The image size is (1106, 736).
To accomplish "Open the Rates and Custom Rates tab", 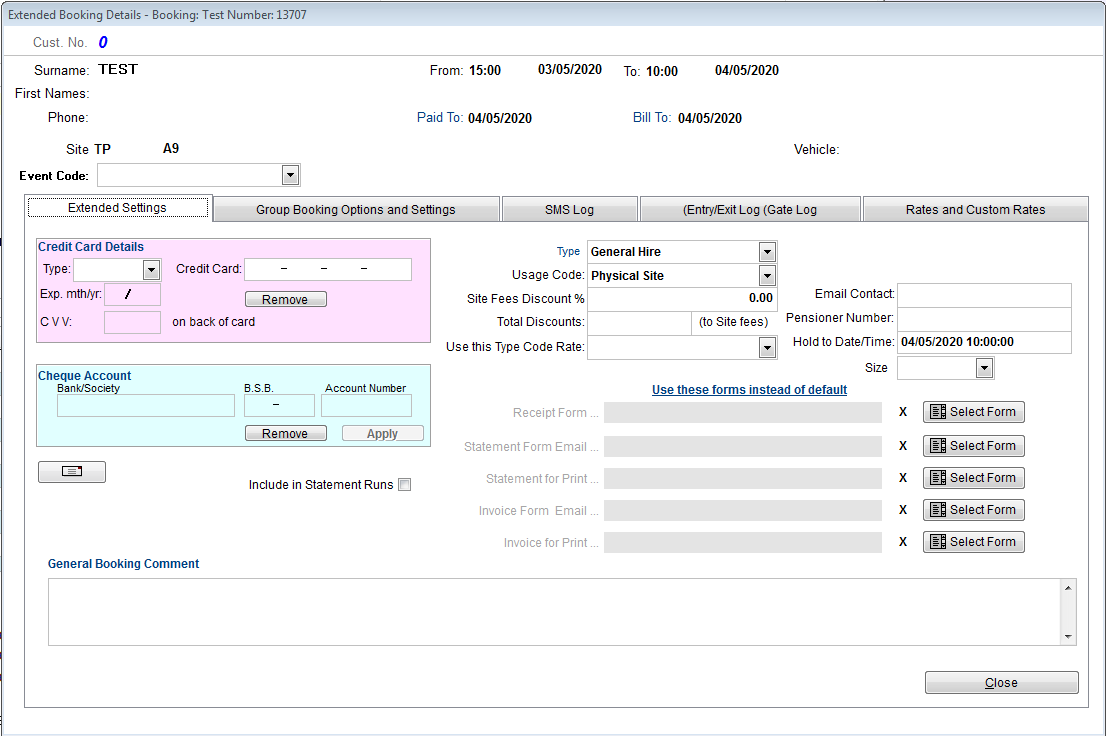I will [976, 210].
